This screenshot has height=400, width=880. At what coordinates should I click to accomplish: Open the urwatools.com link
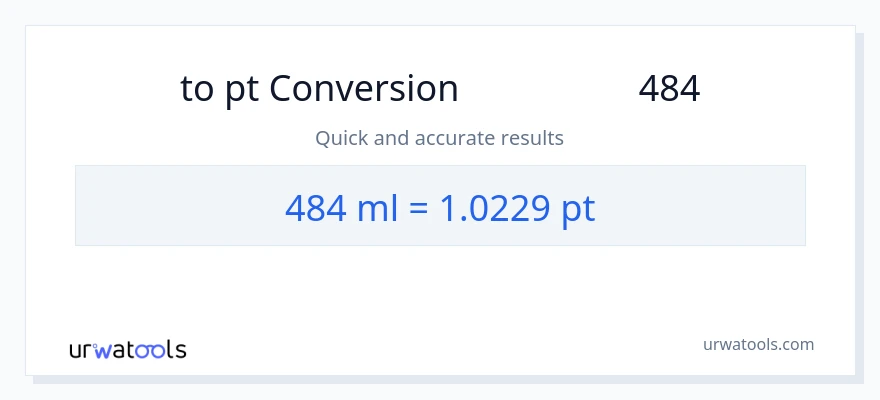click(758, 344)
